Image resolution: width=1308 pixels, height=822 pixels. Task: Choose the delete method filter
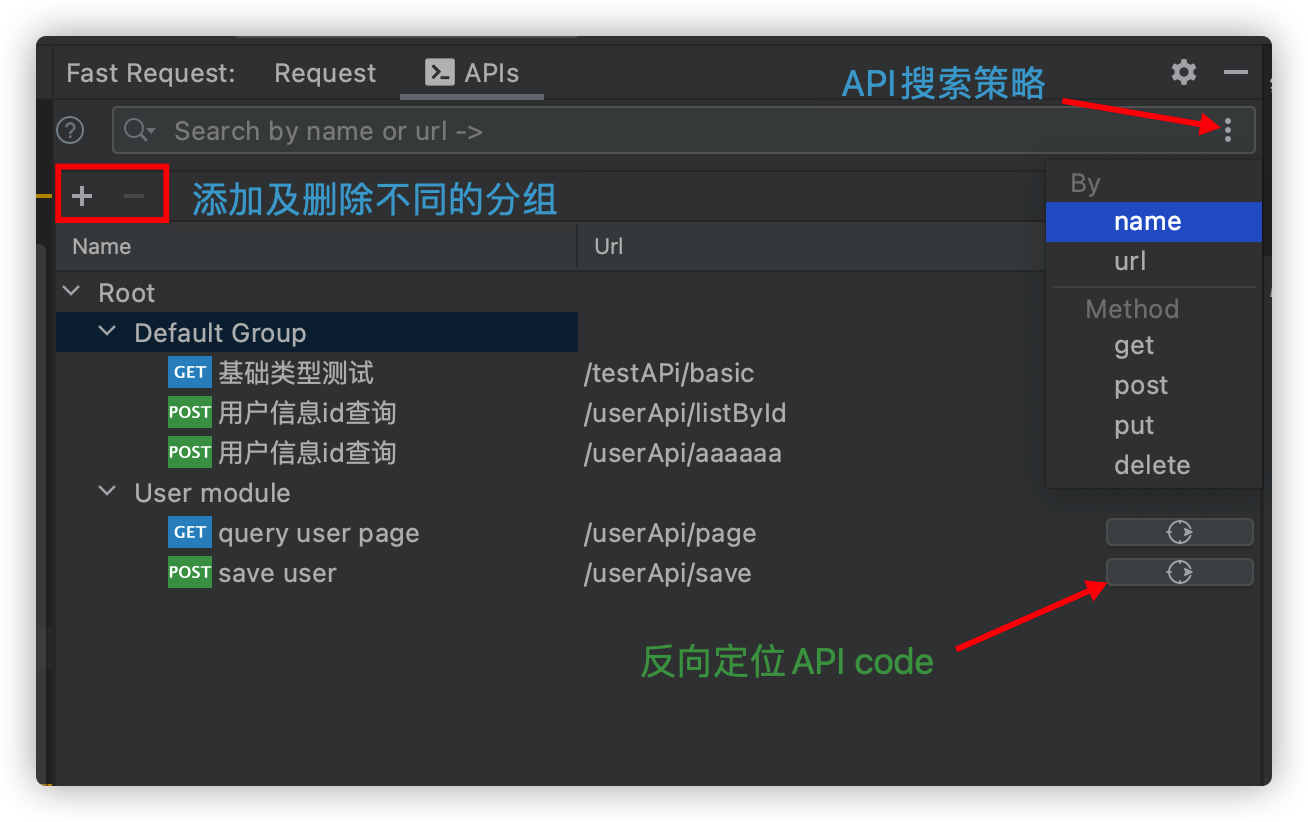click(1152, 466)
